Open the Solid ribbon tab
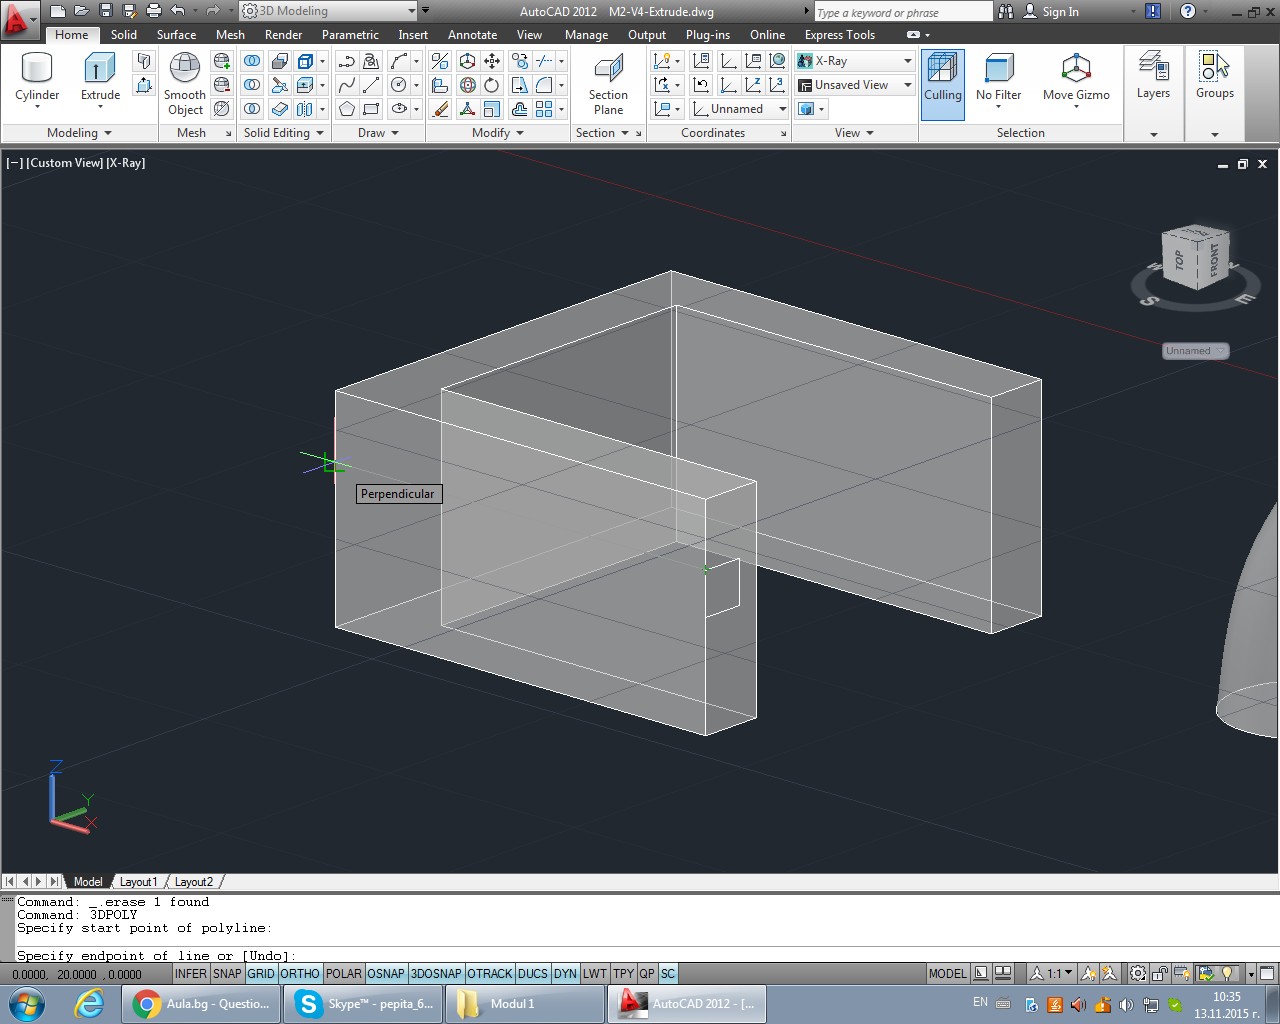Viewport: 1280px width, 1024px height. (124, 34)
